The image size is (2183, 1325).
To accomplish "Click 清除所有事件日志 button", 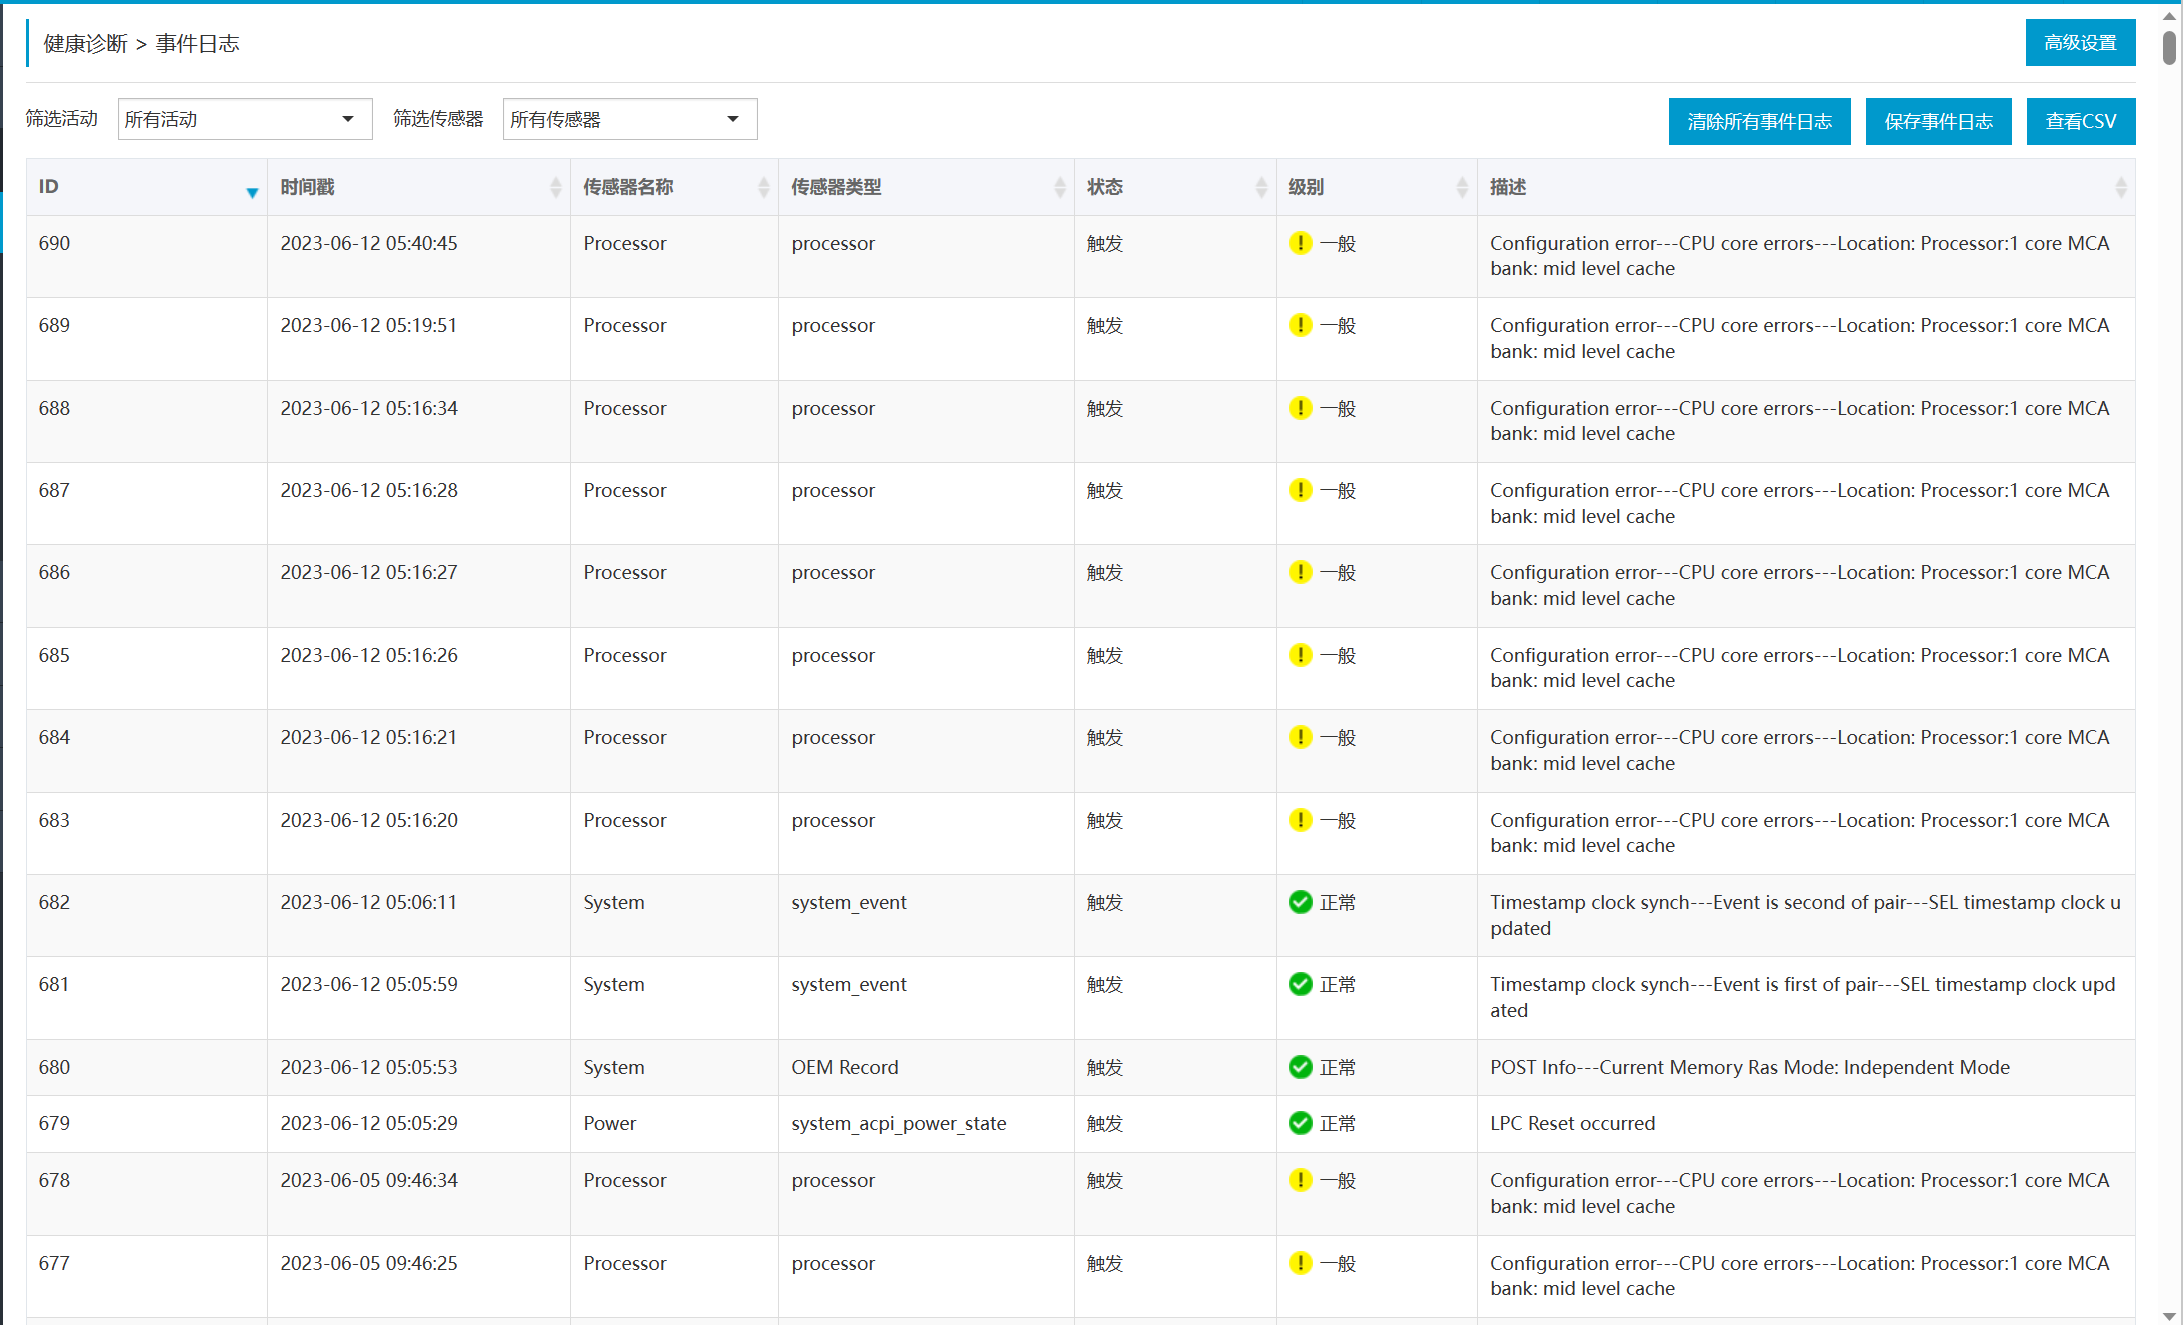I will click(x=1759, y=121).
